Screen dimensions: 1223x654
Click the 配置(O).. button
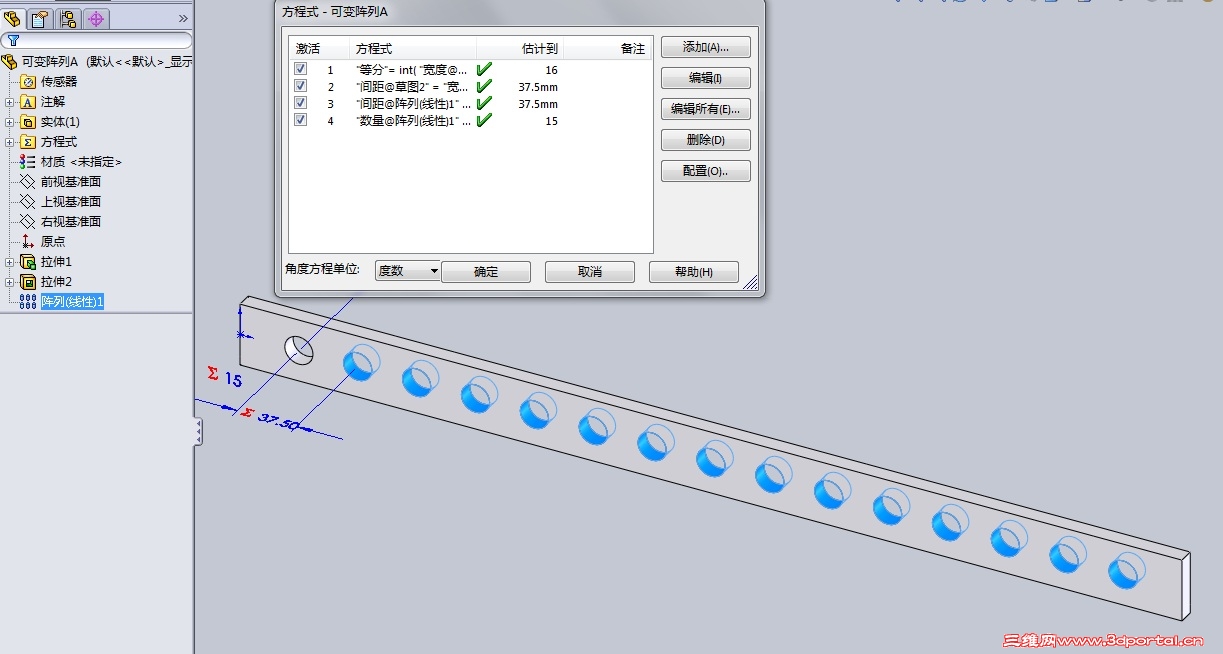pyautogui.click(x=706, y=171)
